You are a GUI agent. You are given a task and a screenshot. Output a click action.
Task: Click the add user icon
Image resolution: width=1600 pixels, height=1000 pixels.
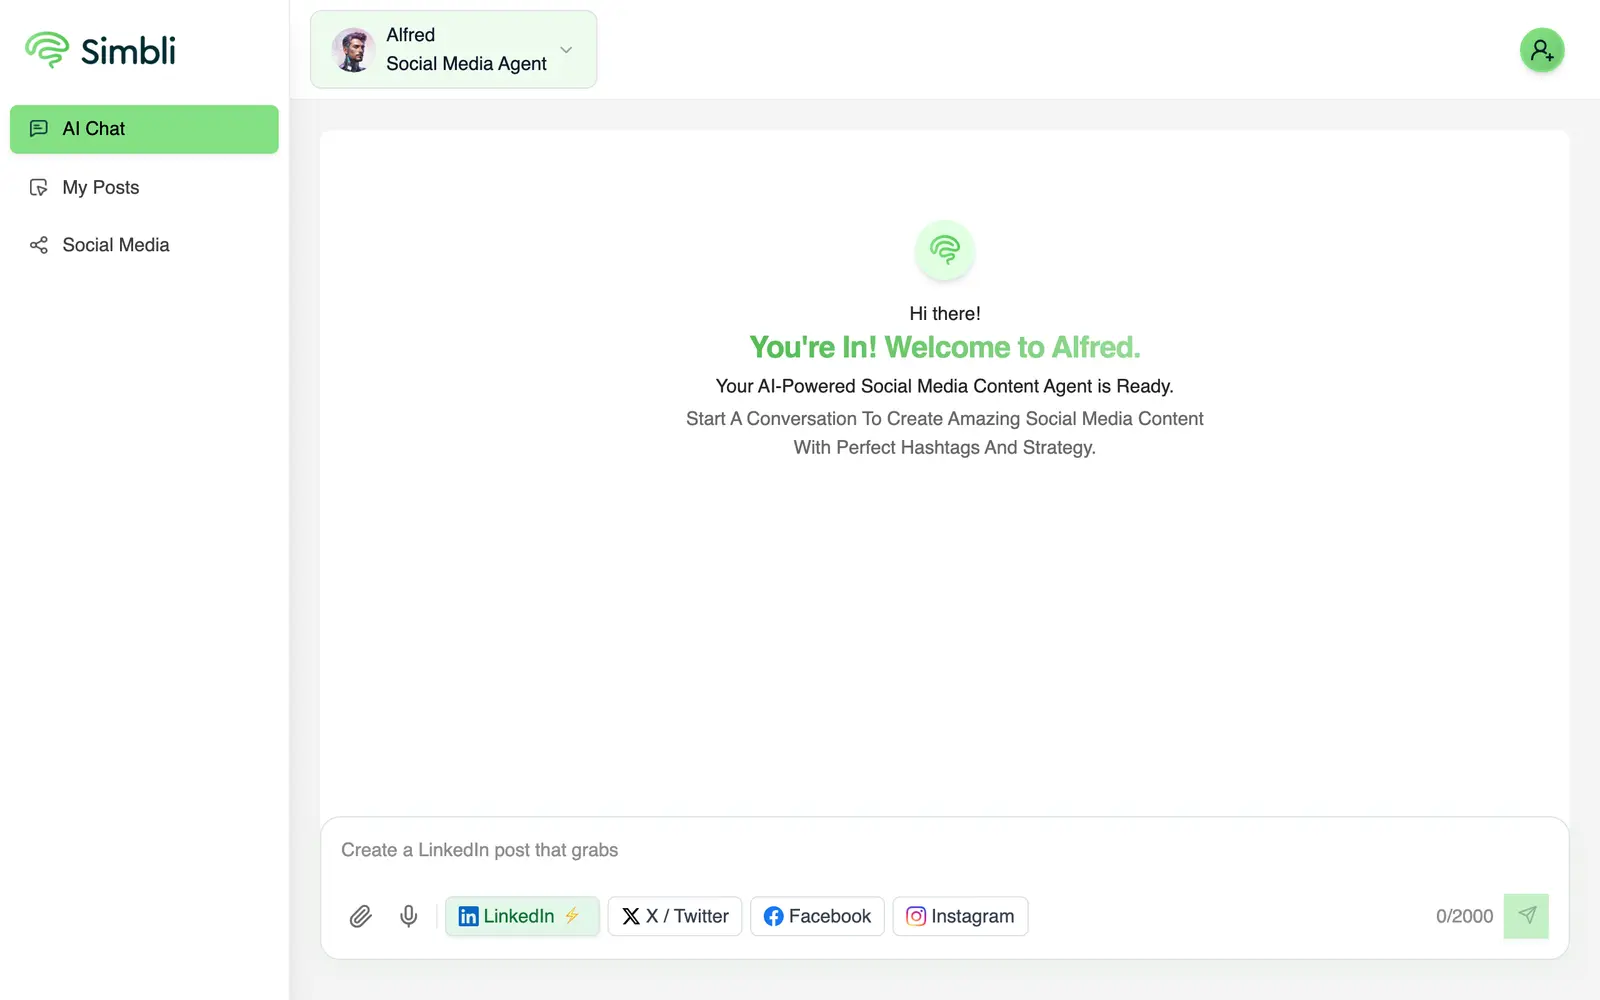[x=1542, y=50]
